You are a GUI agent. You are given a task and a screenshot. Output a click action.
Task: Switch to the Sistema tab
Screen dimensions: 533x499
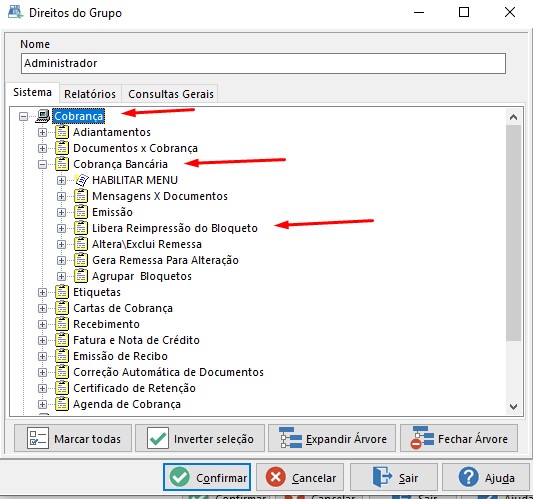click(x=32, y=92)
